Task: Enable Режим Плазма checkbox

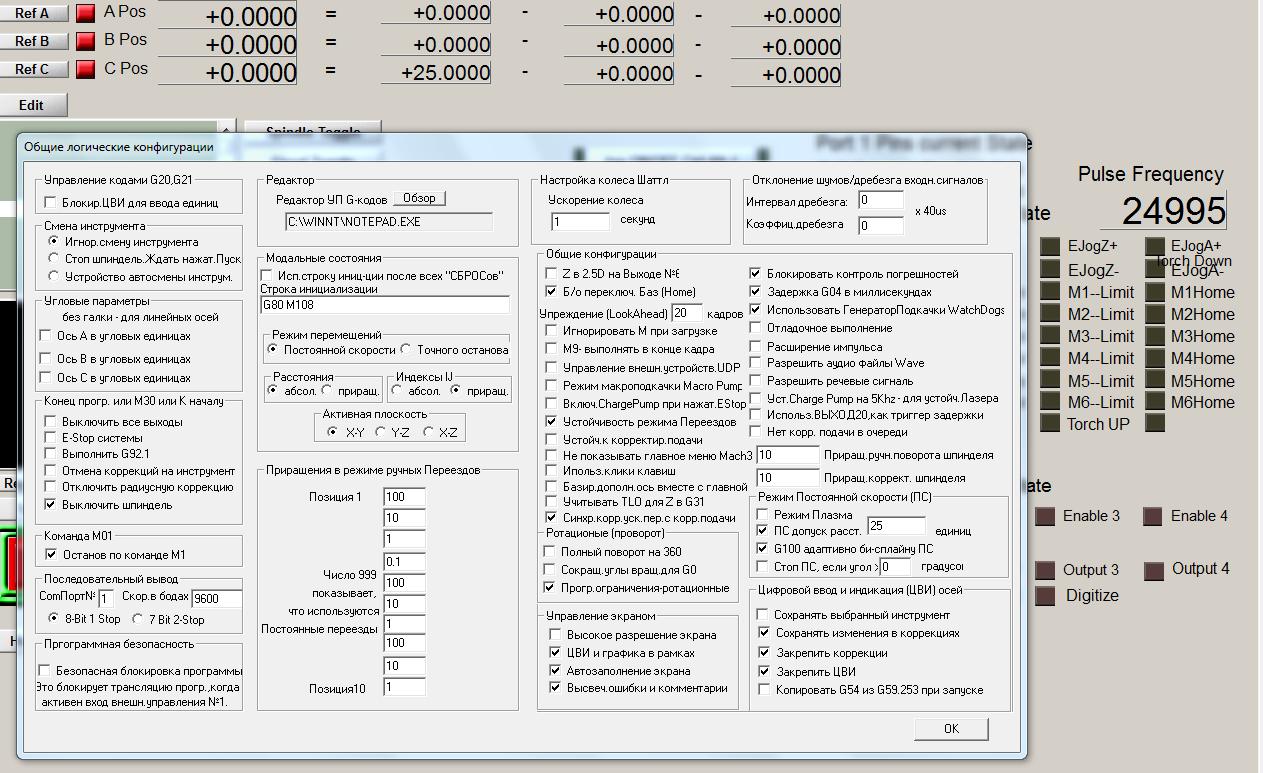Action: pyautogui.click(x=763, y=515)
